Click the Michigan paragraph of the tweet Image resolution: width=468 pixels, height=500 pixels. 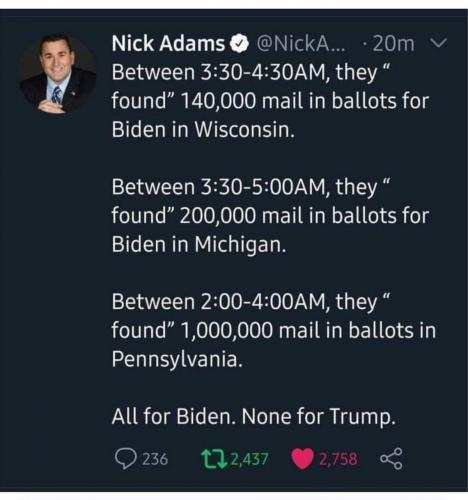coord(270,216)
